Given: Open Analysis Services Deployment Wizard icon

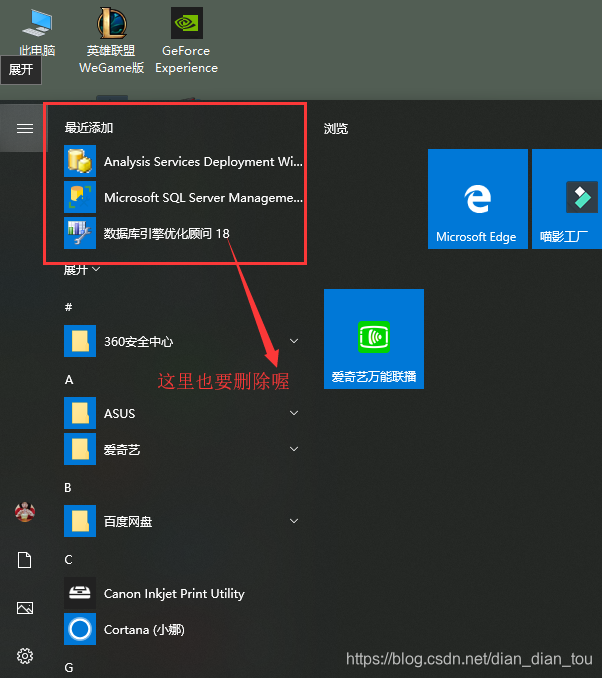Looking at the screenshot, I should [80, 161].
